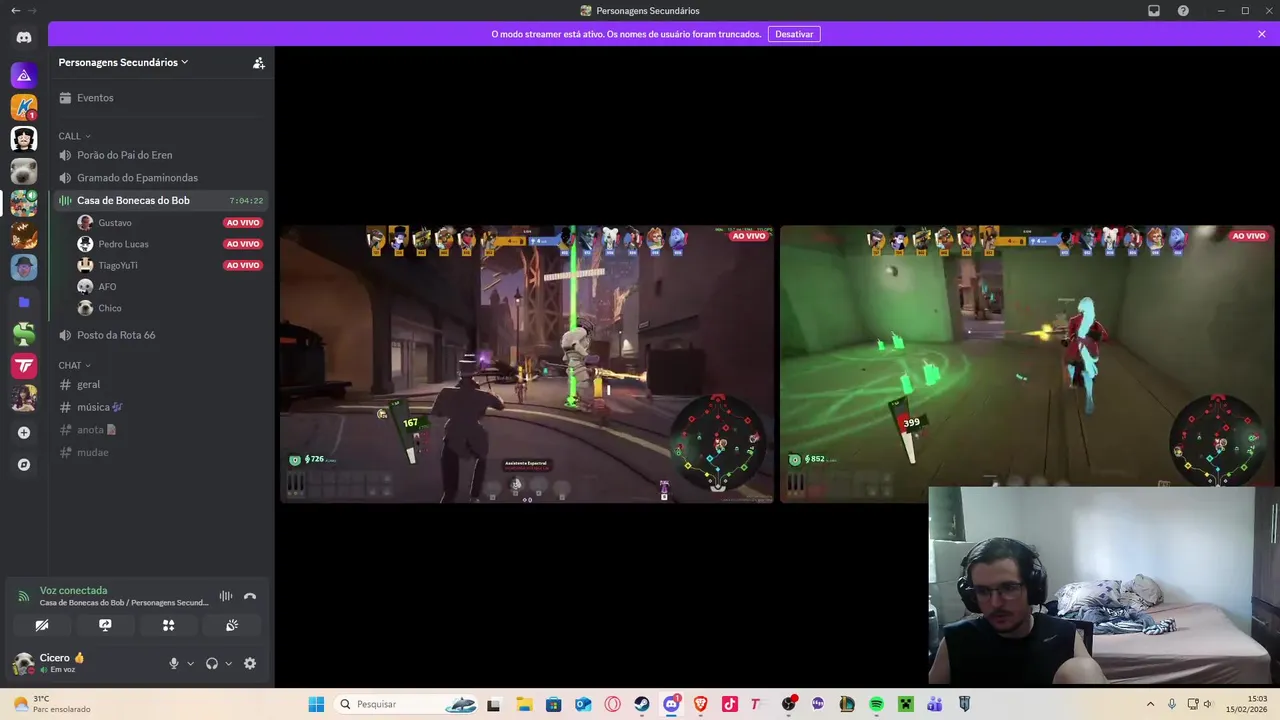Open Eventos in the channel list
The width and height of the screenshot is (1280, 720).
click(x=161, y=98)
